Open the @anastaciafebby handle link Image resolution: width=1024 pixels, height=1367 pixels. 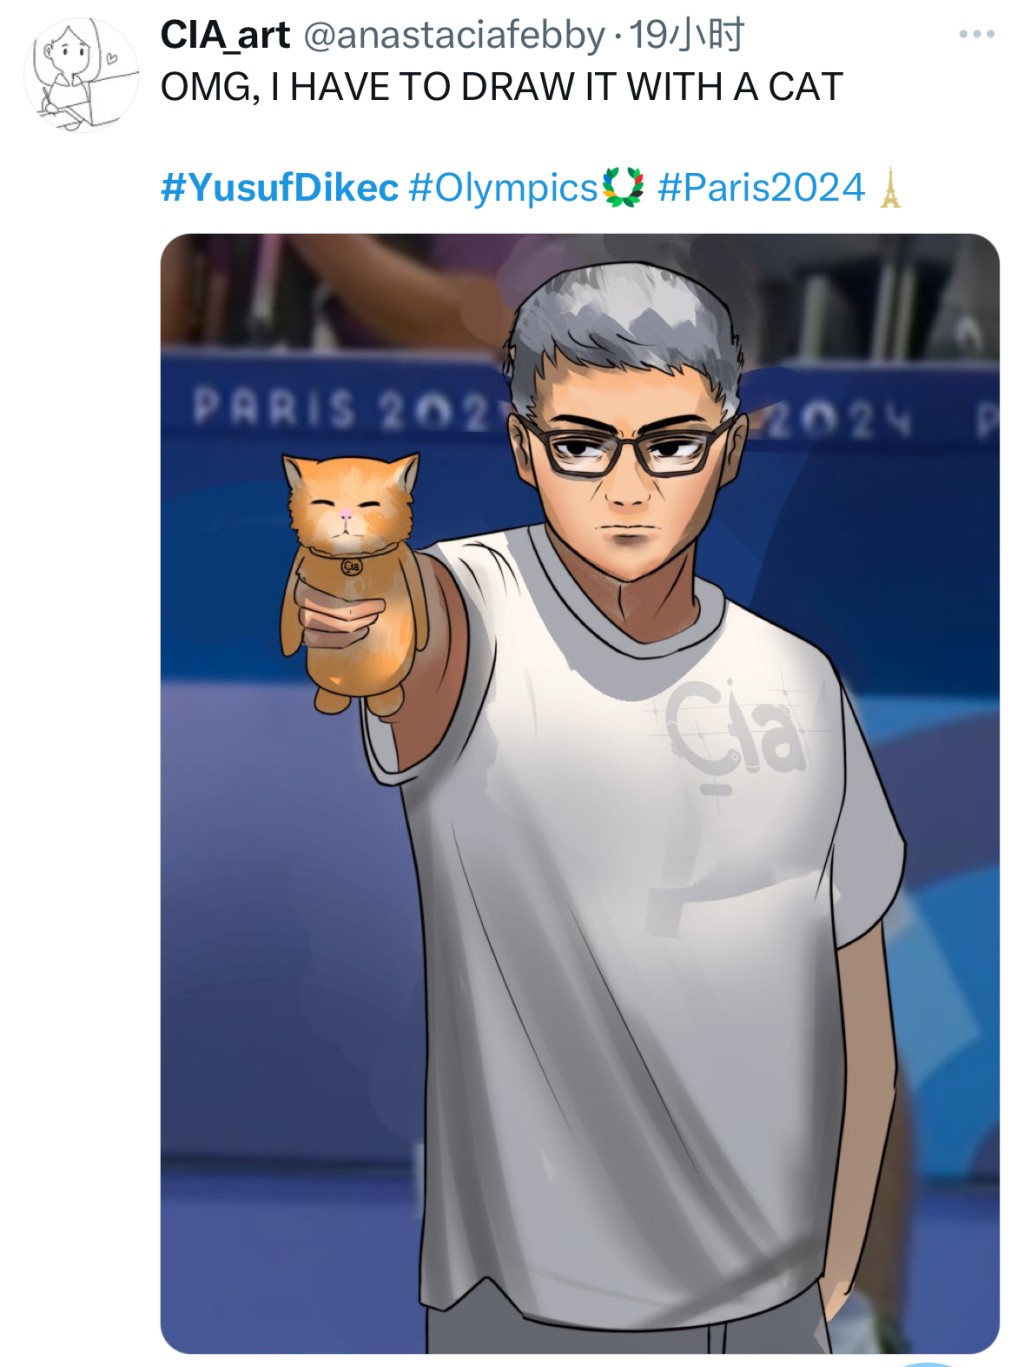[x=453, y=36]
